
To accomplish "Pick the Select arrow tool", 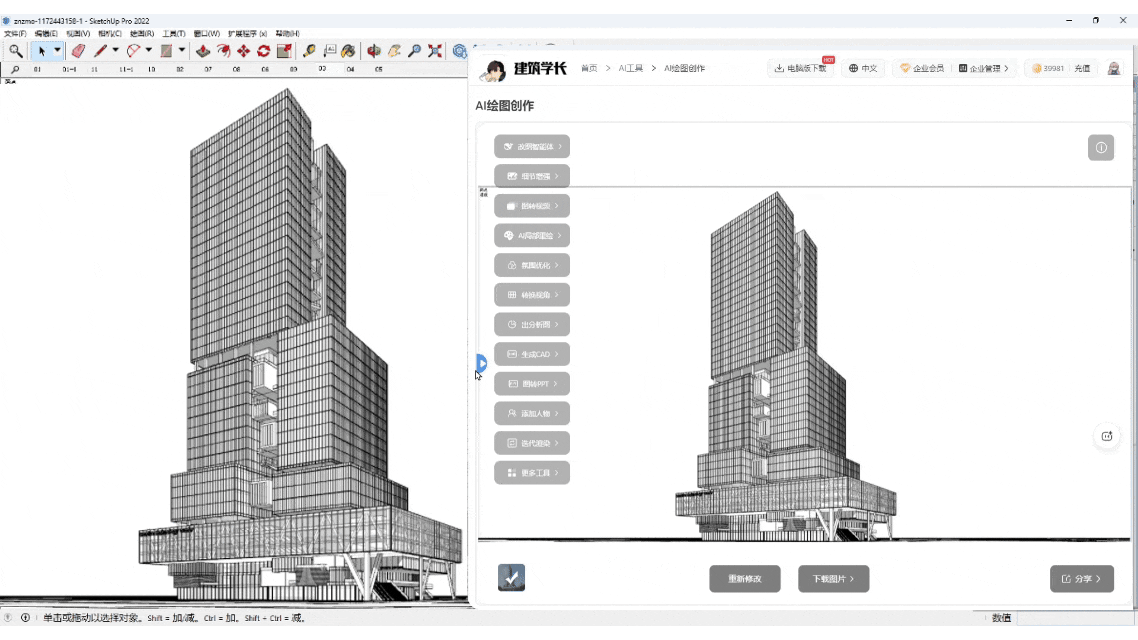I will 41,51.
